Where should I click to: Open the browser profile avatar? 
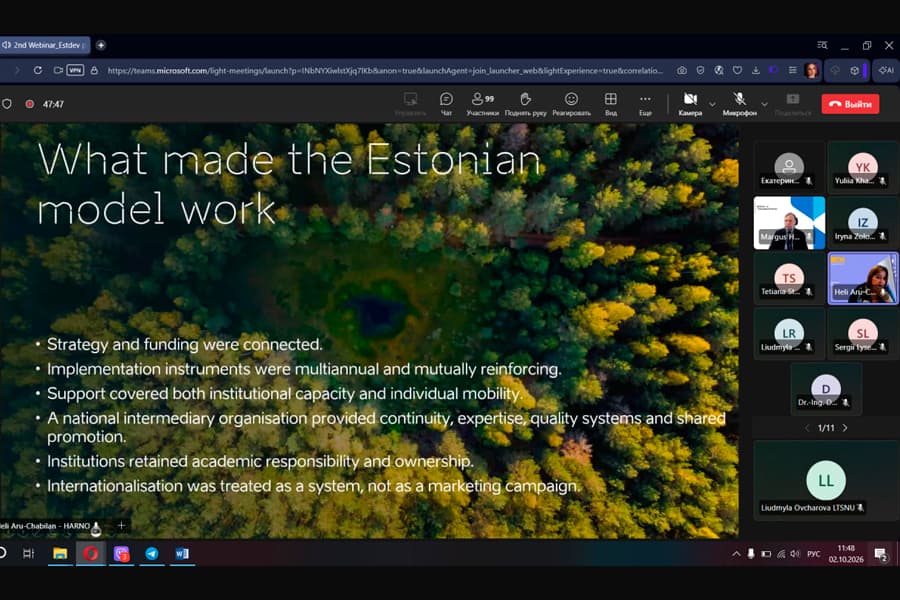[x=811, y=70]
